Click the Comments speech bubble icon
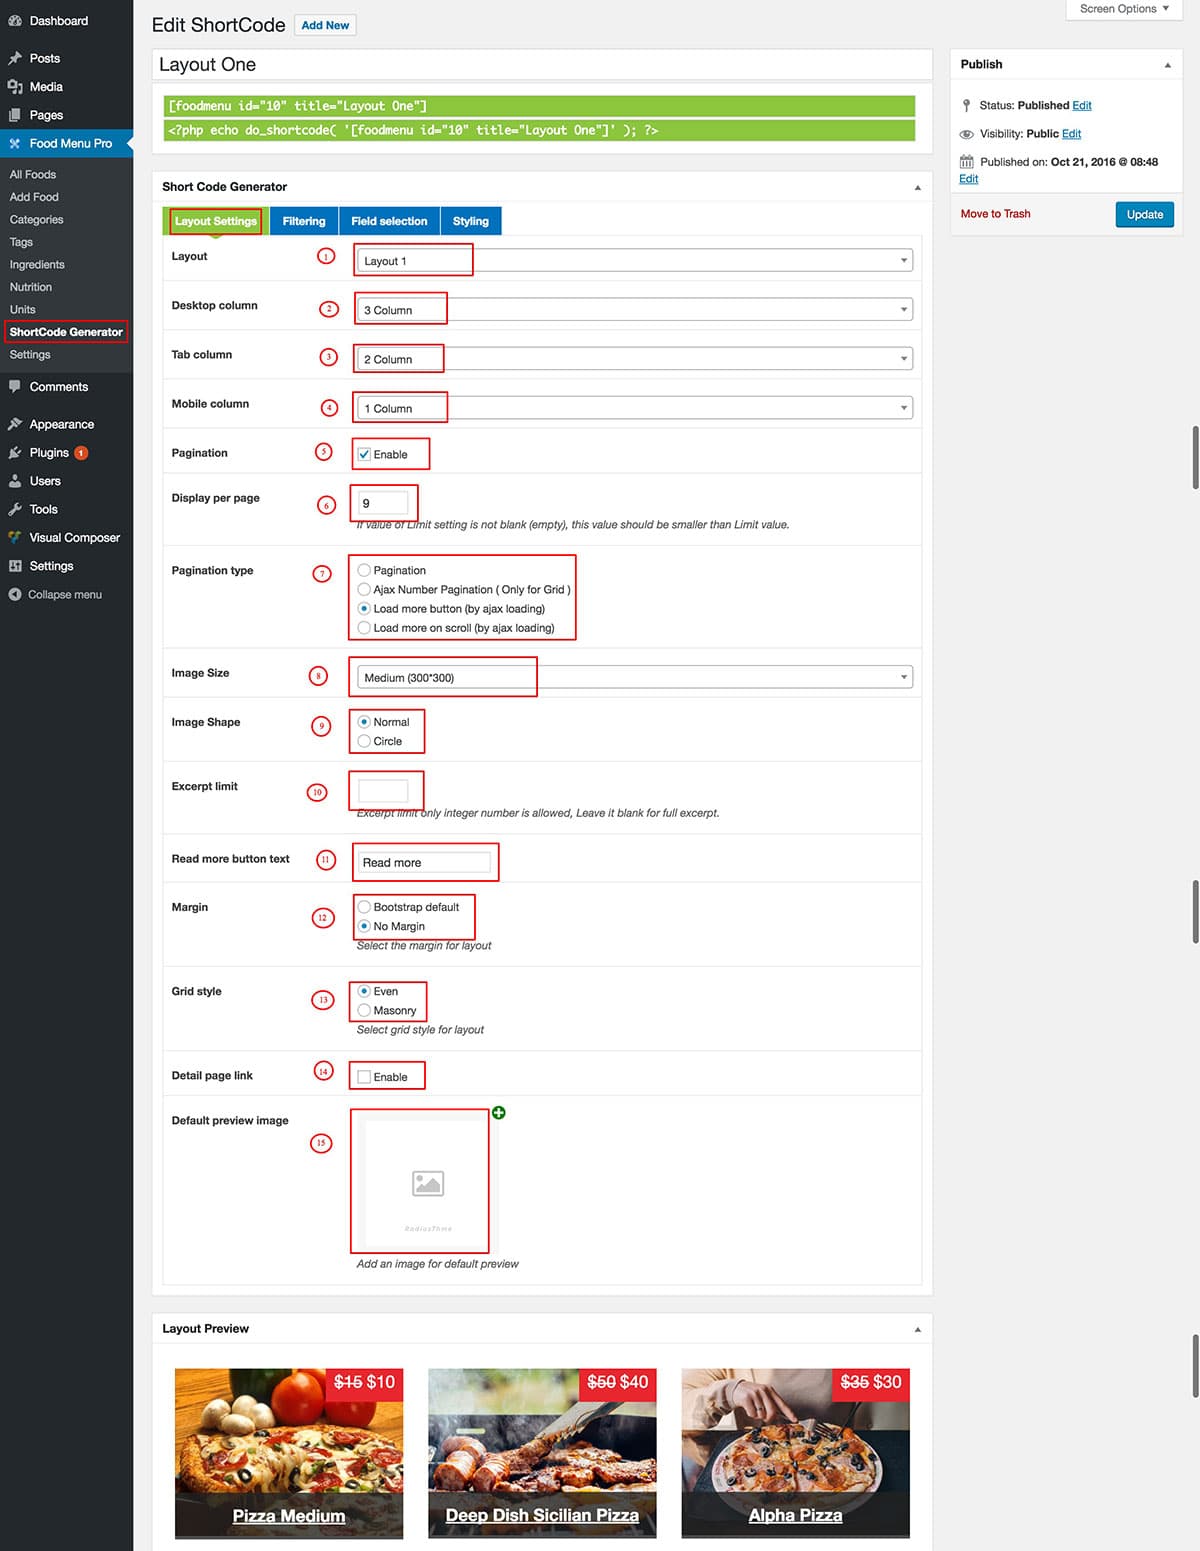Image resolution: width=1200 pixels, height=1551 pixels. [15, 387]
